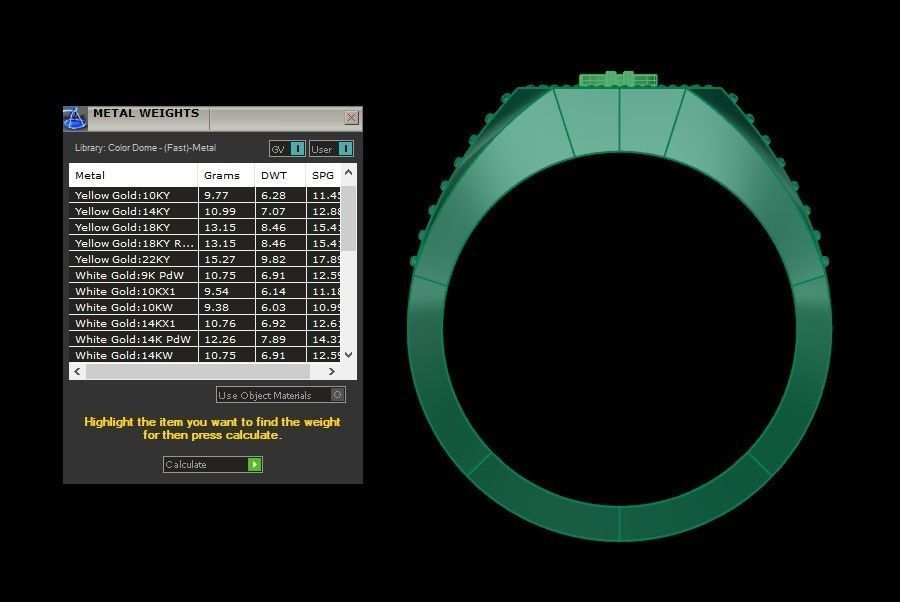Viewport: 900px width, 602px height.
Task: Select the White Gold:10KW row
Action: coord(204,308)
